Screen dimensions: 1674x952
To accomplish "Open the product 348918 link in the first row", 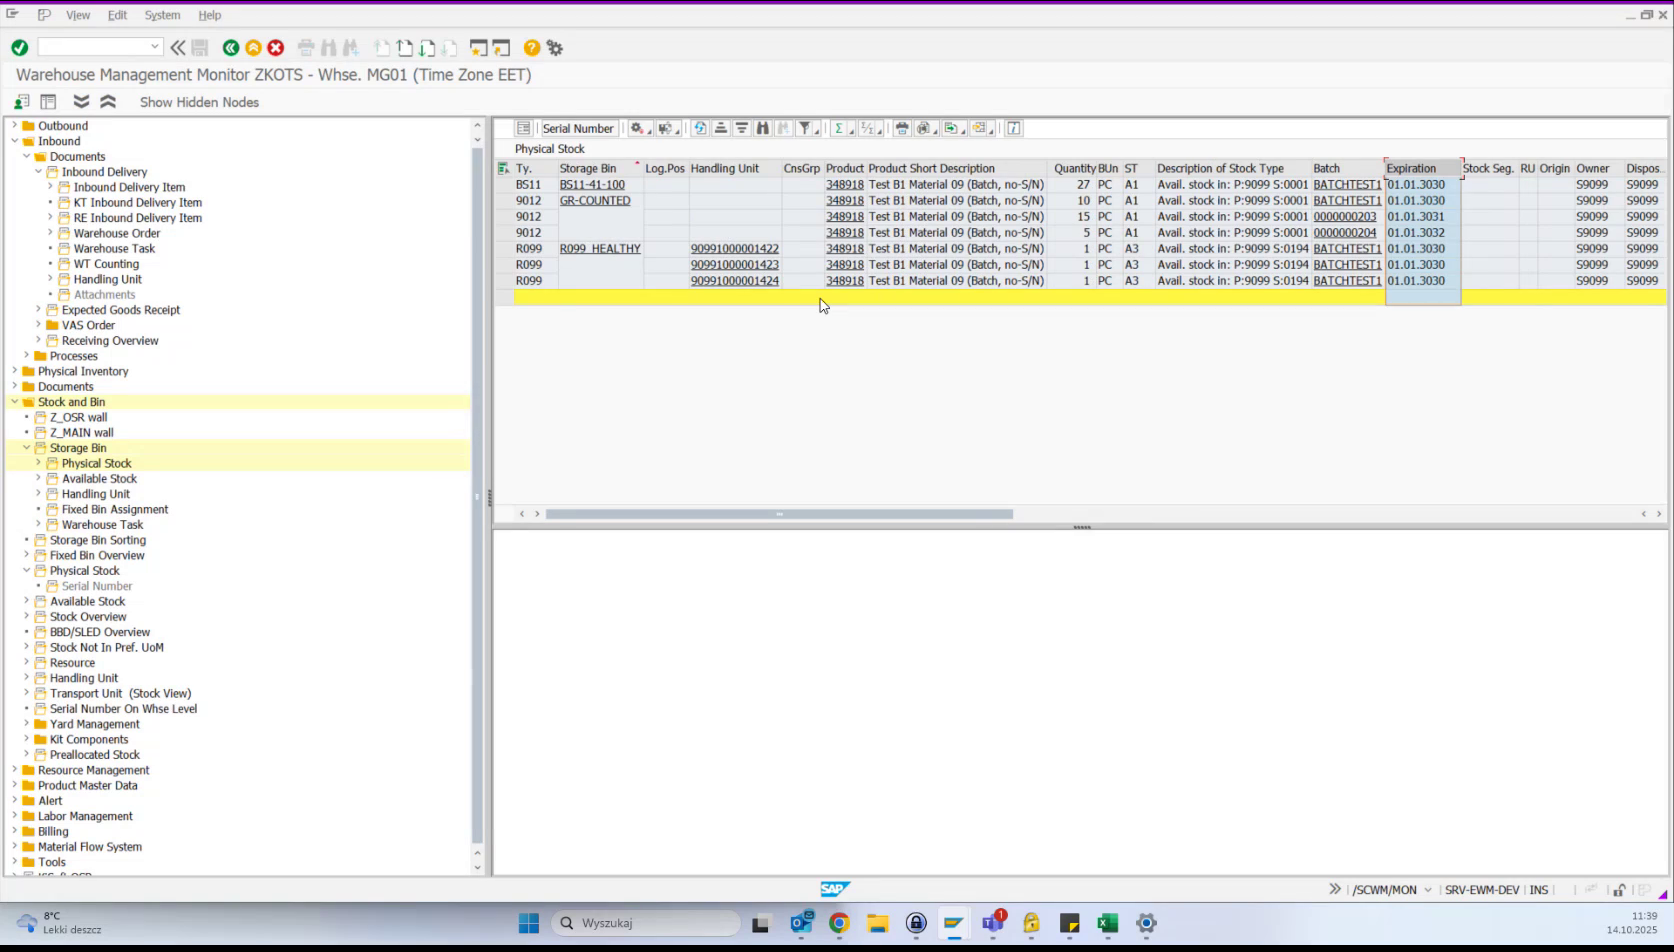I will coord(845,184).
